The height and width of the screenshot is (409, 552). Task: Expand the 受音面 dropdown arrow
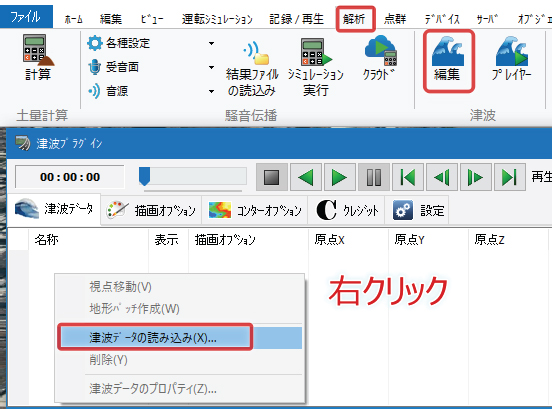pyautogui.click(x=211, y=67)
